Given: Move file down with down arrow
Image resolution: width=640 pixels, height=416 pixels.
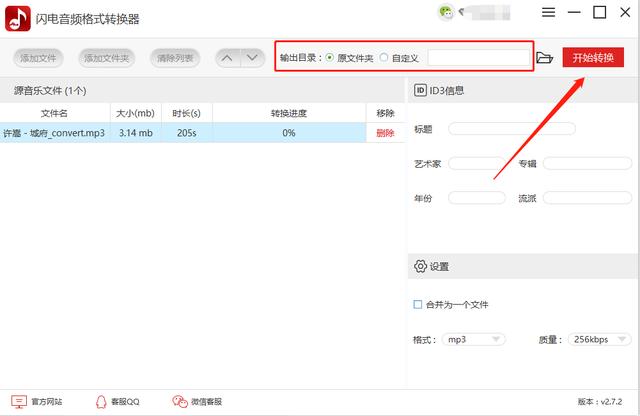Looking at the screenshot, I should tap(253, 58).
